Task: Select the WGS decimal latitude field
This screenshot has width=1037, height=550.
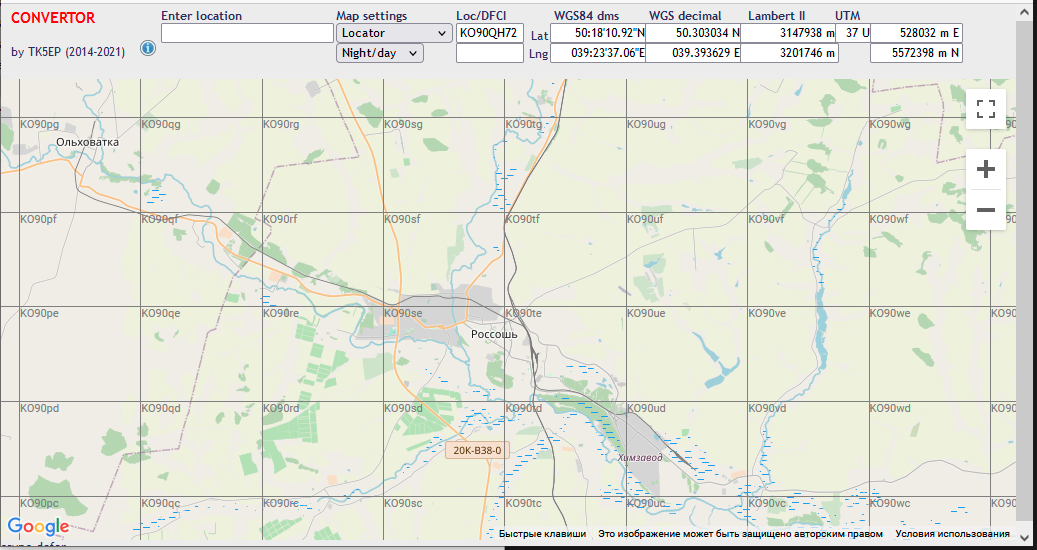Action: [x=693, y=33]
